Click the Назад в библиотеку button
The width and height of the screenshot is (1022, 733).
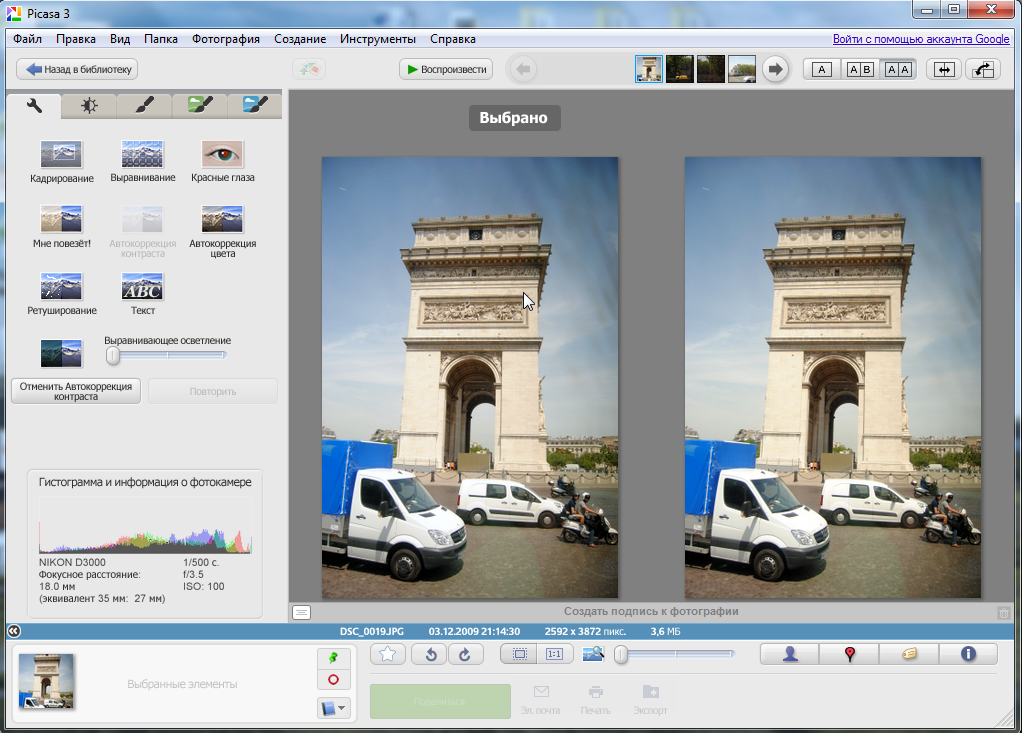(77, 69)
